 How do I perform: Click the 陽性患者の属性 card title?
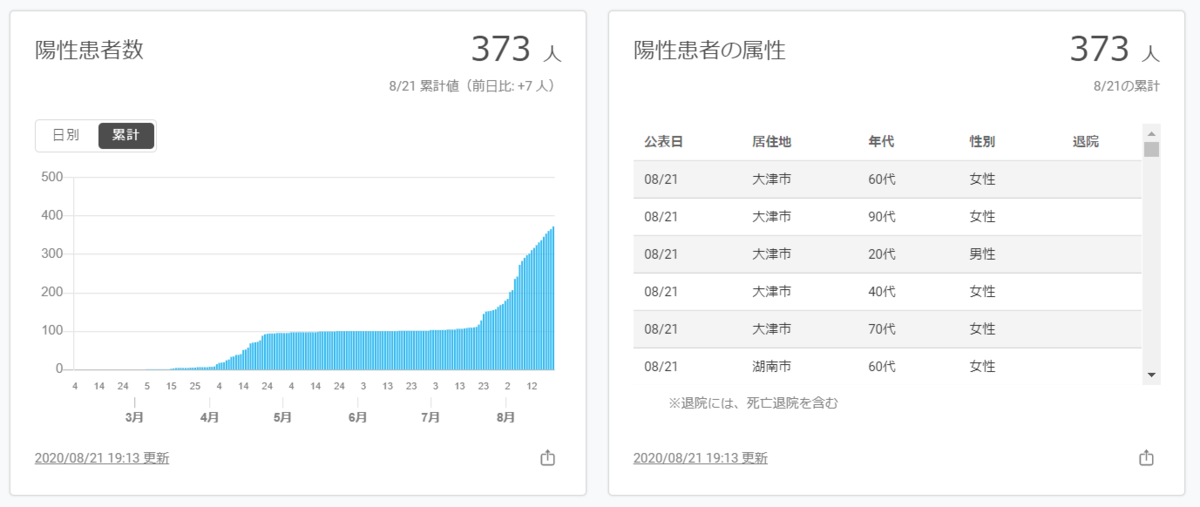click(x=709, y=51)
